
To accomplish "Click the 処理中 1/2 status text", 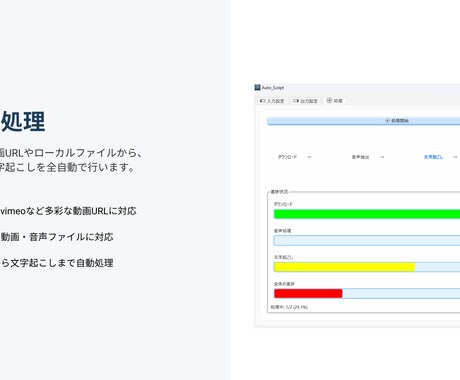I will click(x=289, y=307).
